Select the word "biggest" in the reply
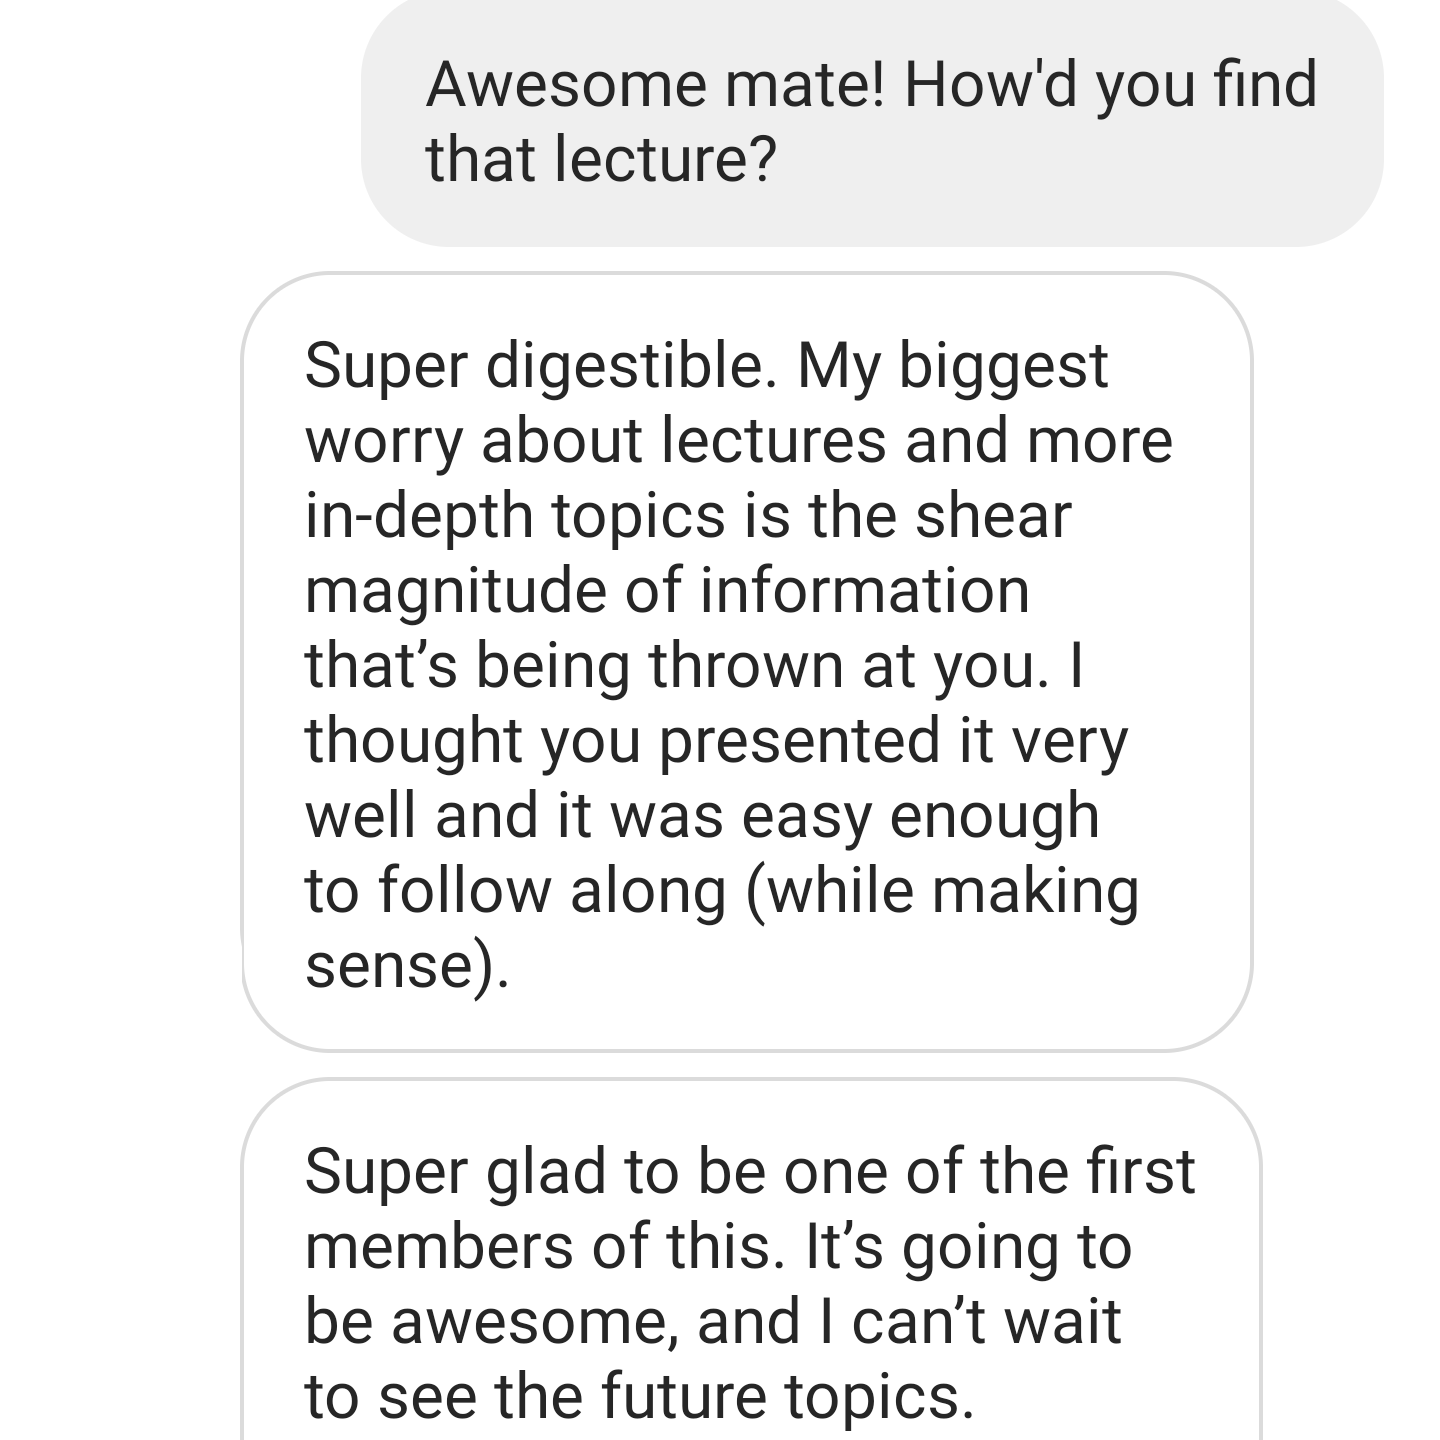Image resolution: width=1440 pixels, height=1440 pixels. pyautogui.click(x=1003, y=366)
